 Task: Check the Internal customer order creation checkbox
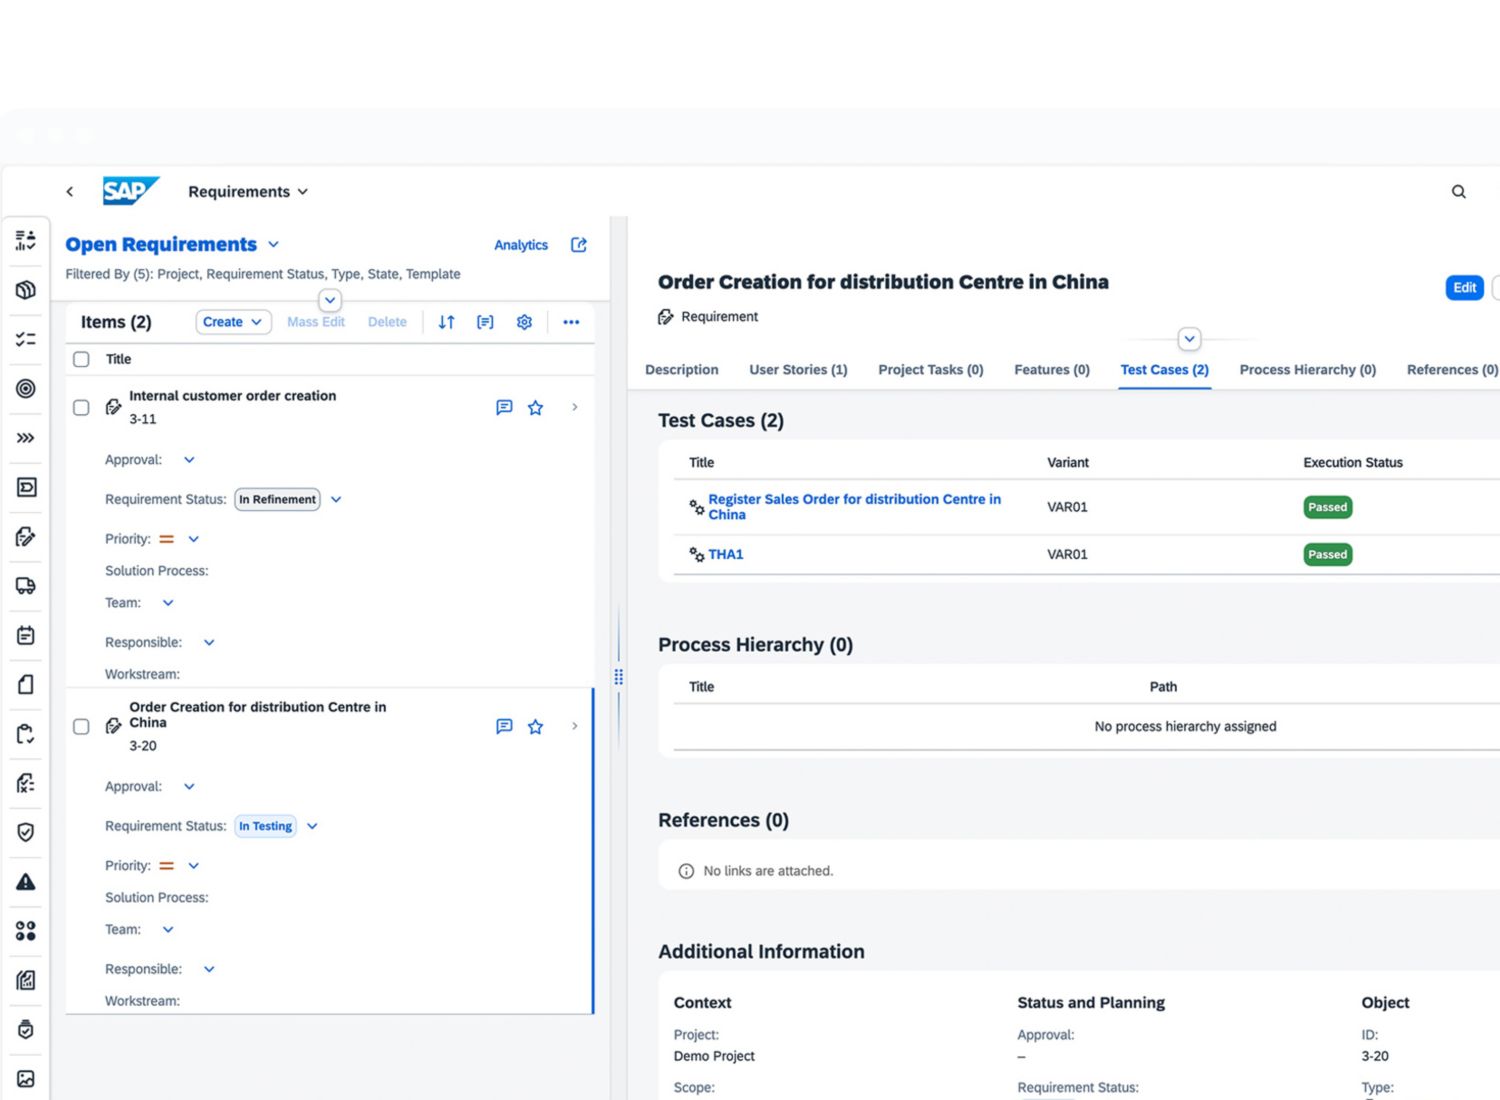(82, 408)
